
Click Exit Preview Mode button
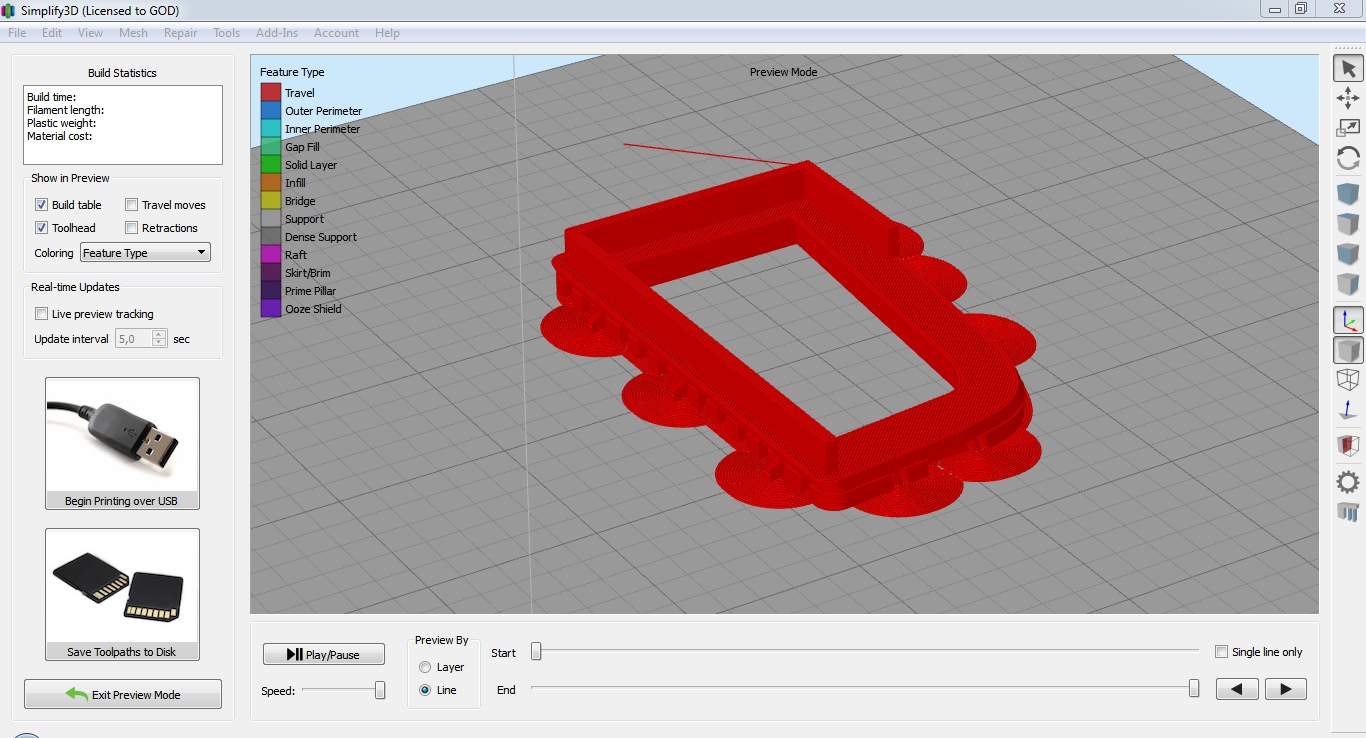click(x=123, y=694)
